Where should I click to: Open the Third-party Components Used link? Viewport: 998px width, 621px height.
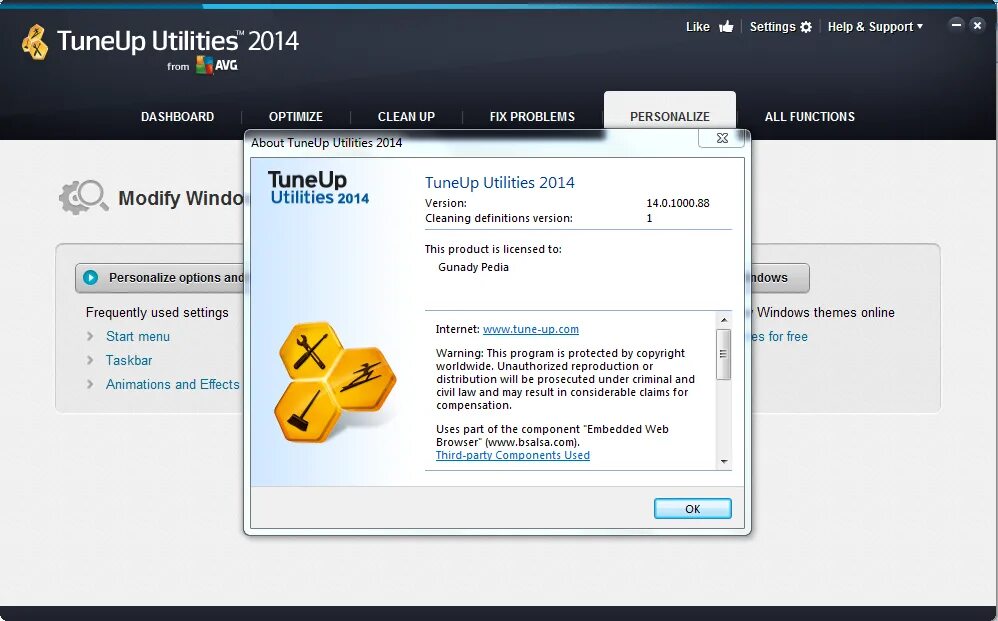coord(512,455)
